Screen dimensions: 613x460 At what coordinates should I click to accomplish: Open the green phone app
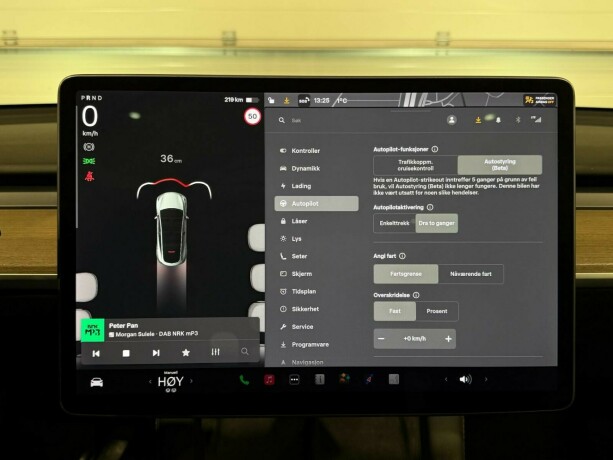(x=244, y=379)
